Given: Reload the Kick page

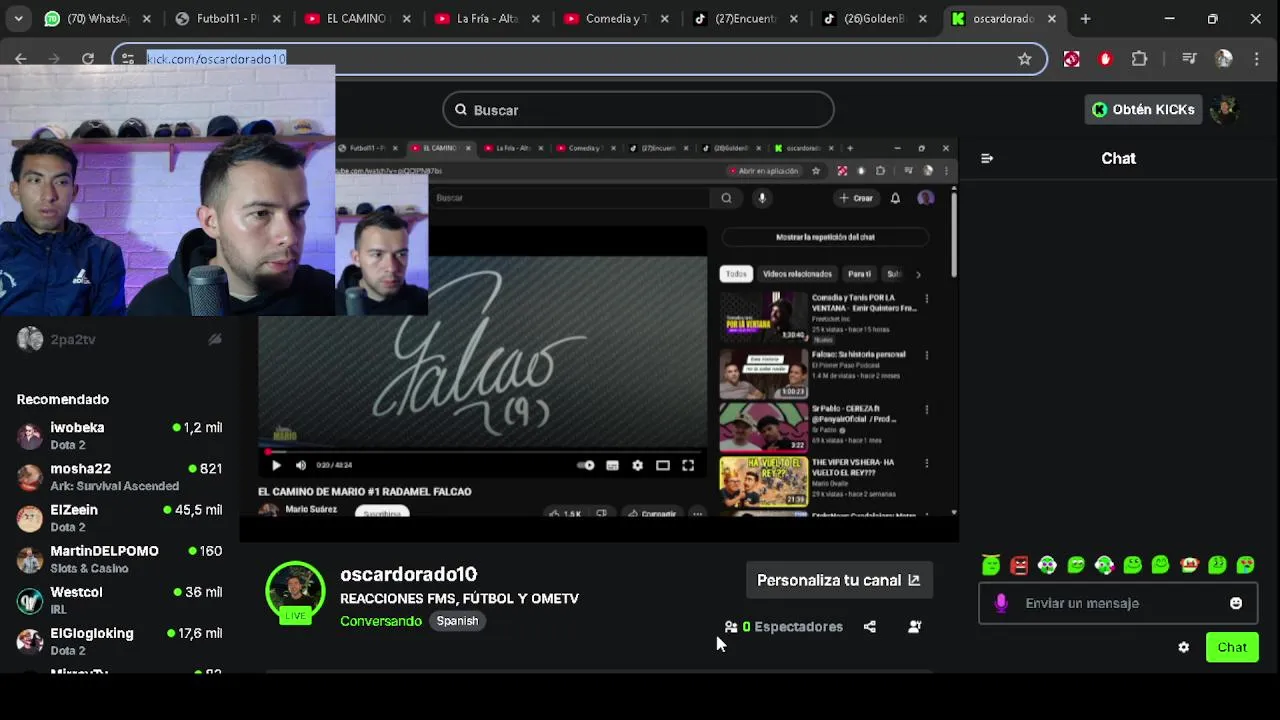Looking at the screenshot, I should click(x=88, y=59).
